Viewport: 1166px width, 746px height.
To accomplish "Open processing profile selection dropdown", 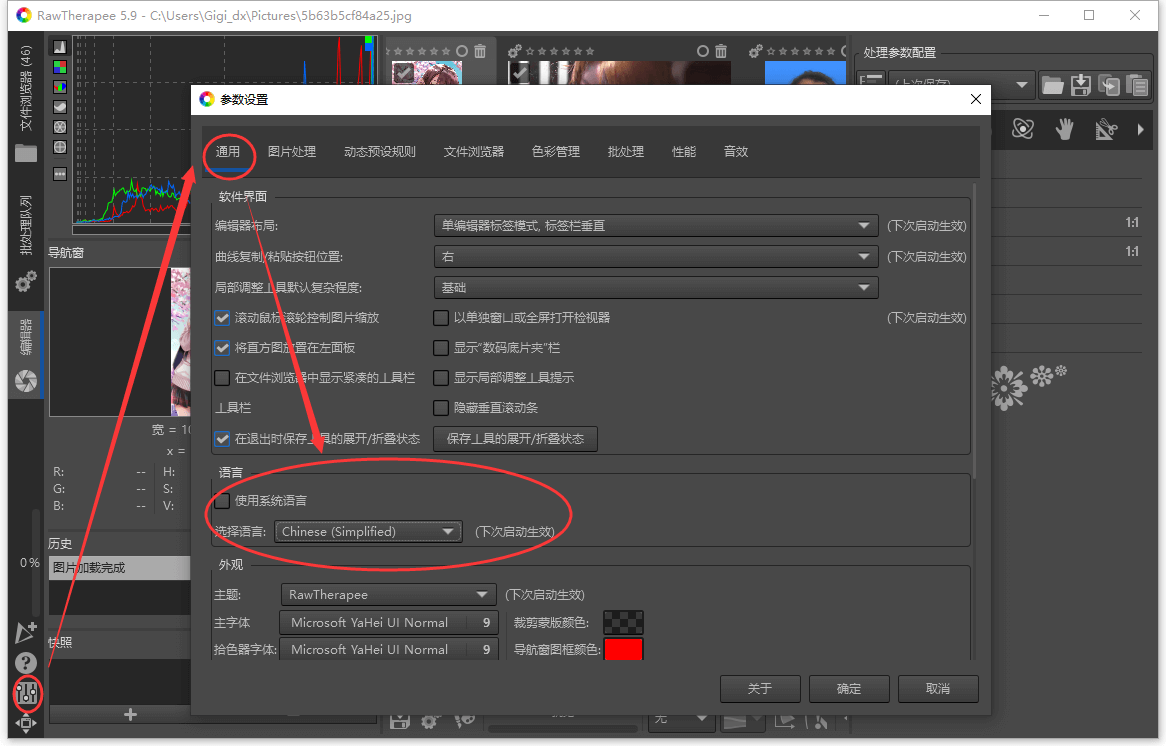I will tap(960, 83).
